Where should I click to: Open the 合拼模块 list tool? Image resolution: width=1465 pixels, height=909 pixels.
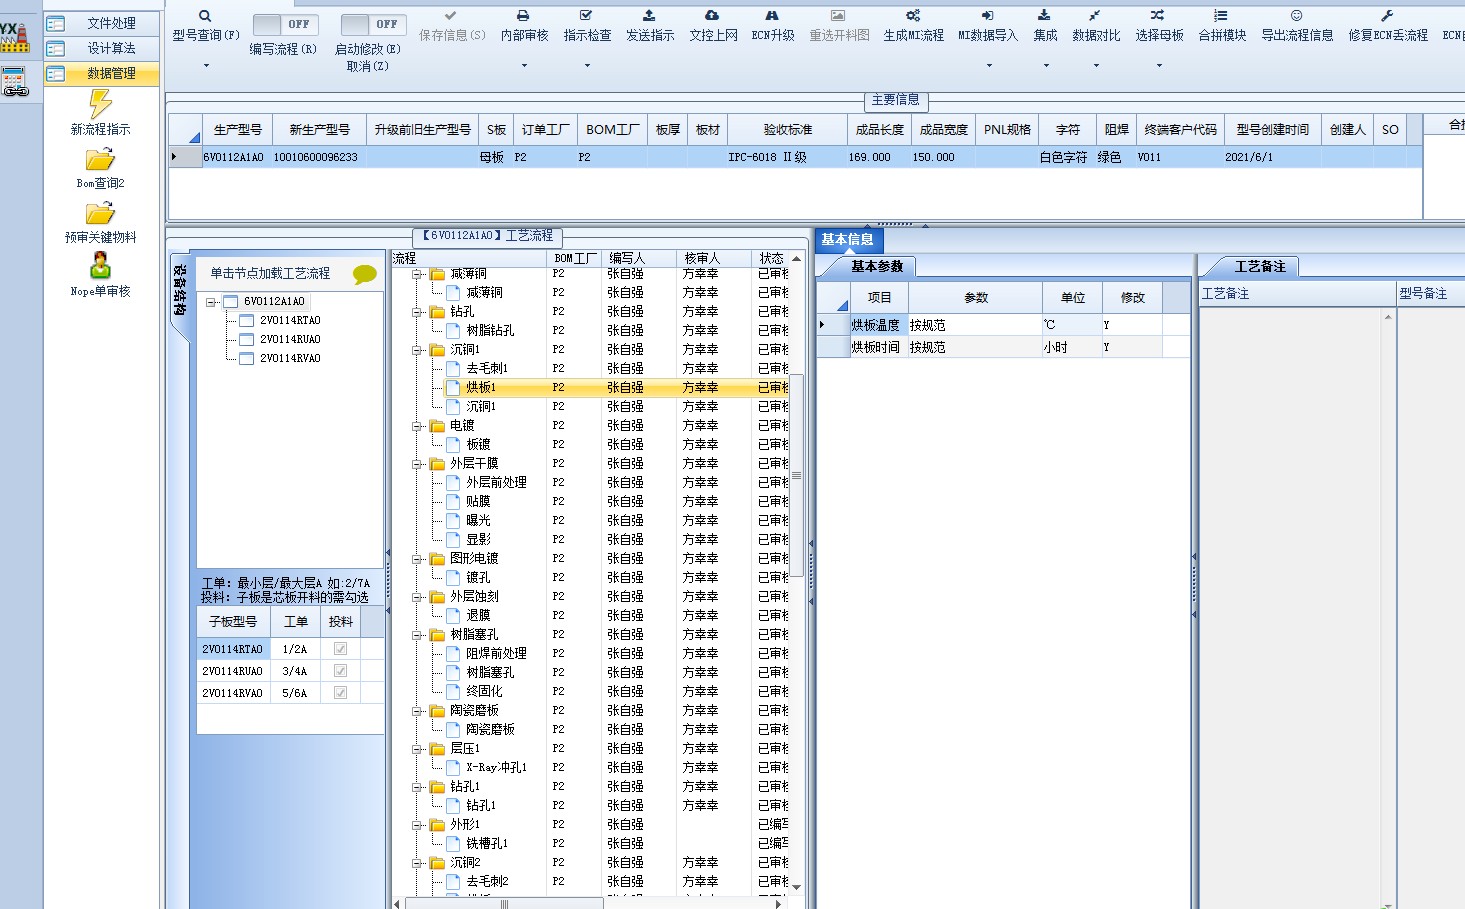(x=1221, y=25)
